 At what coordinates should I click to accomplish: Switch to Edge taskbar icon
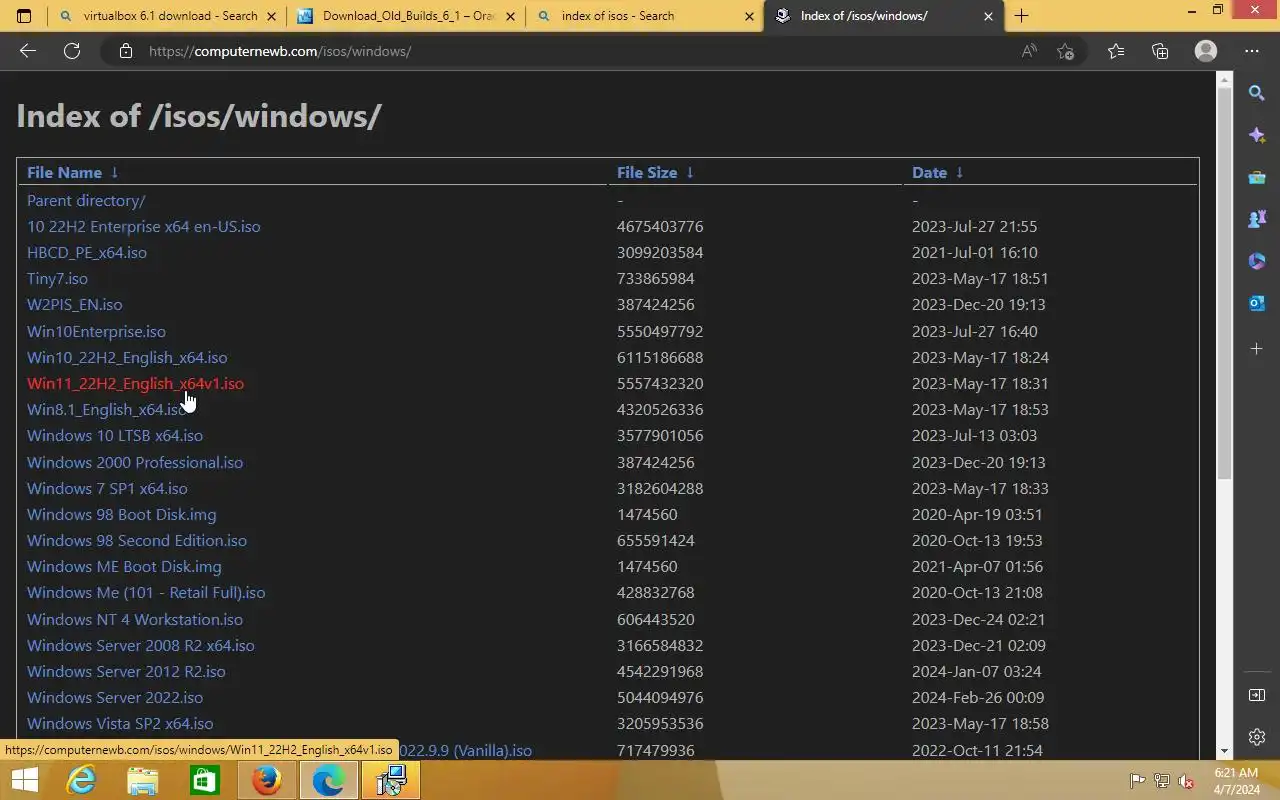[x=329, y=780]
